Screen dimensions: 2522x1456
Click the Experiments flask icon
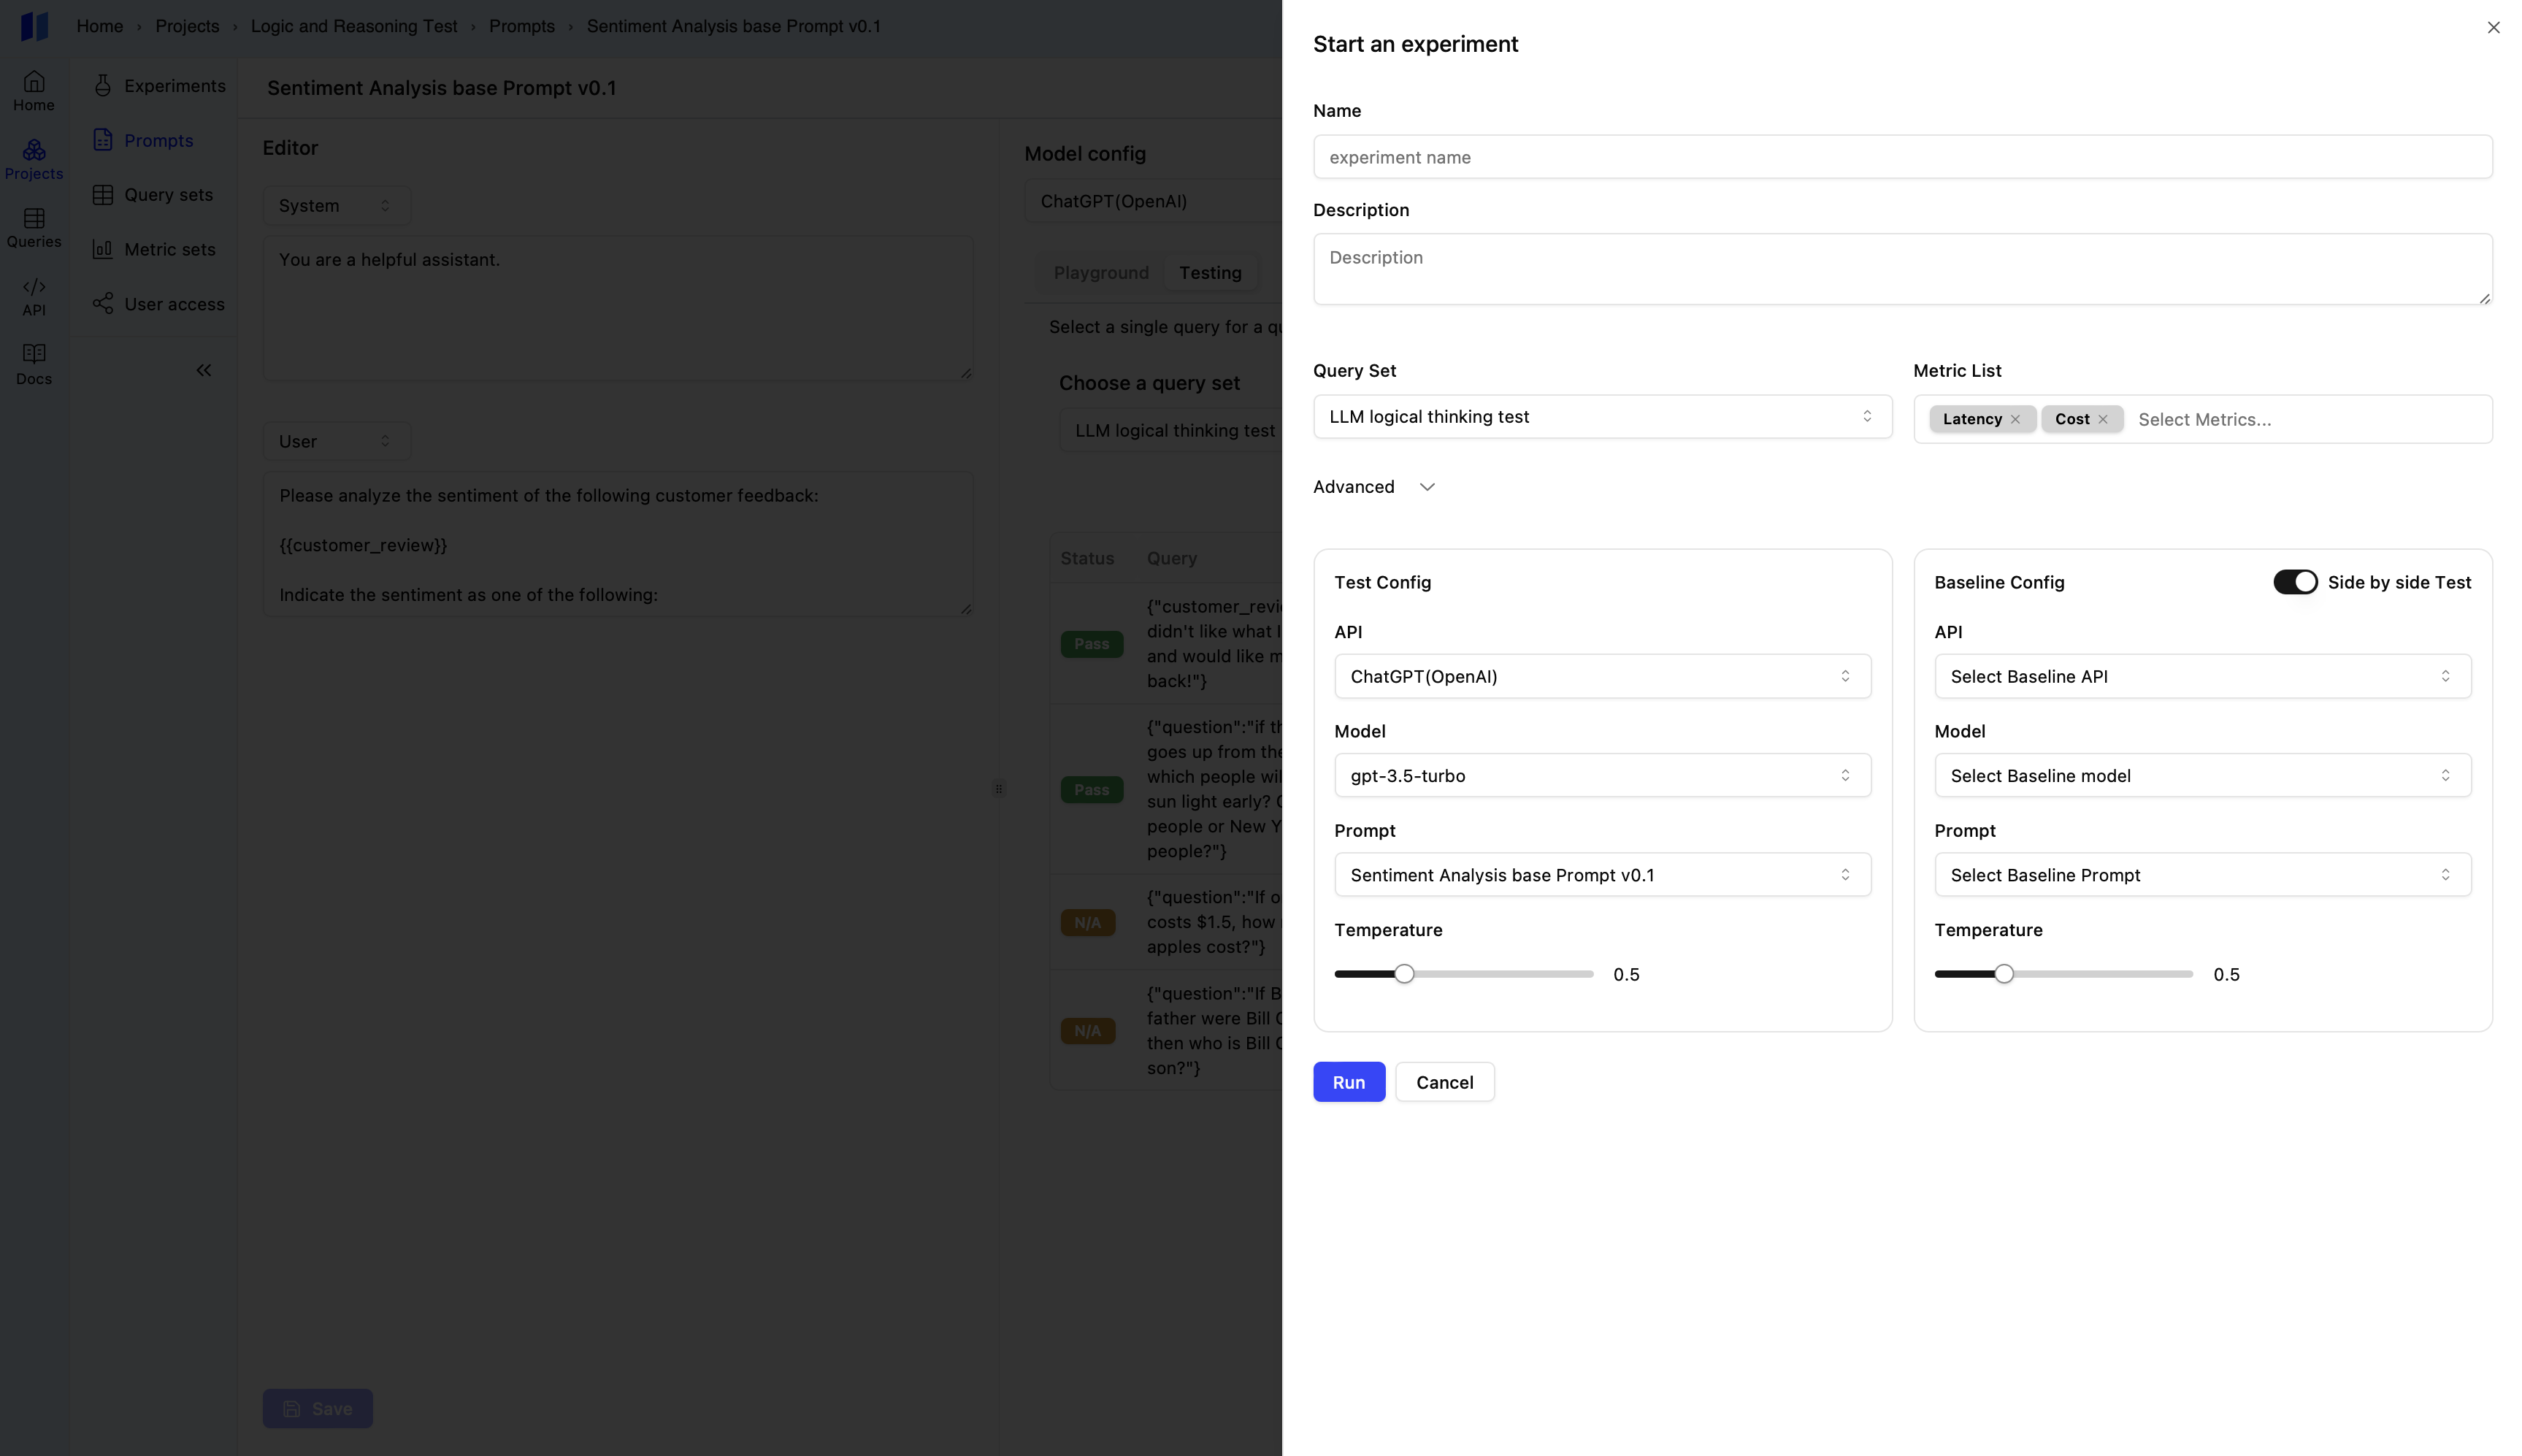(x=103, y=86)
